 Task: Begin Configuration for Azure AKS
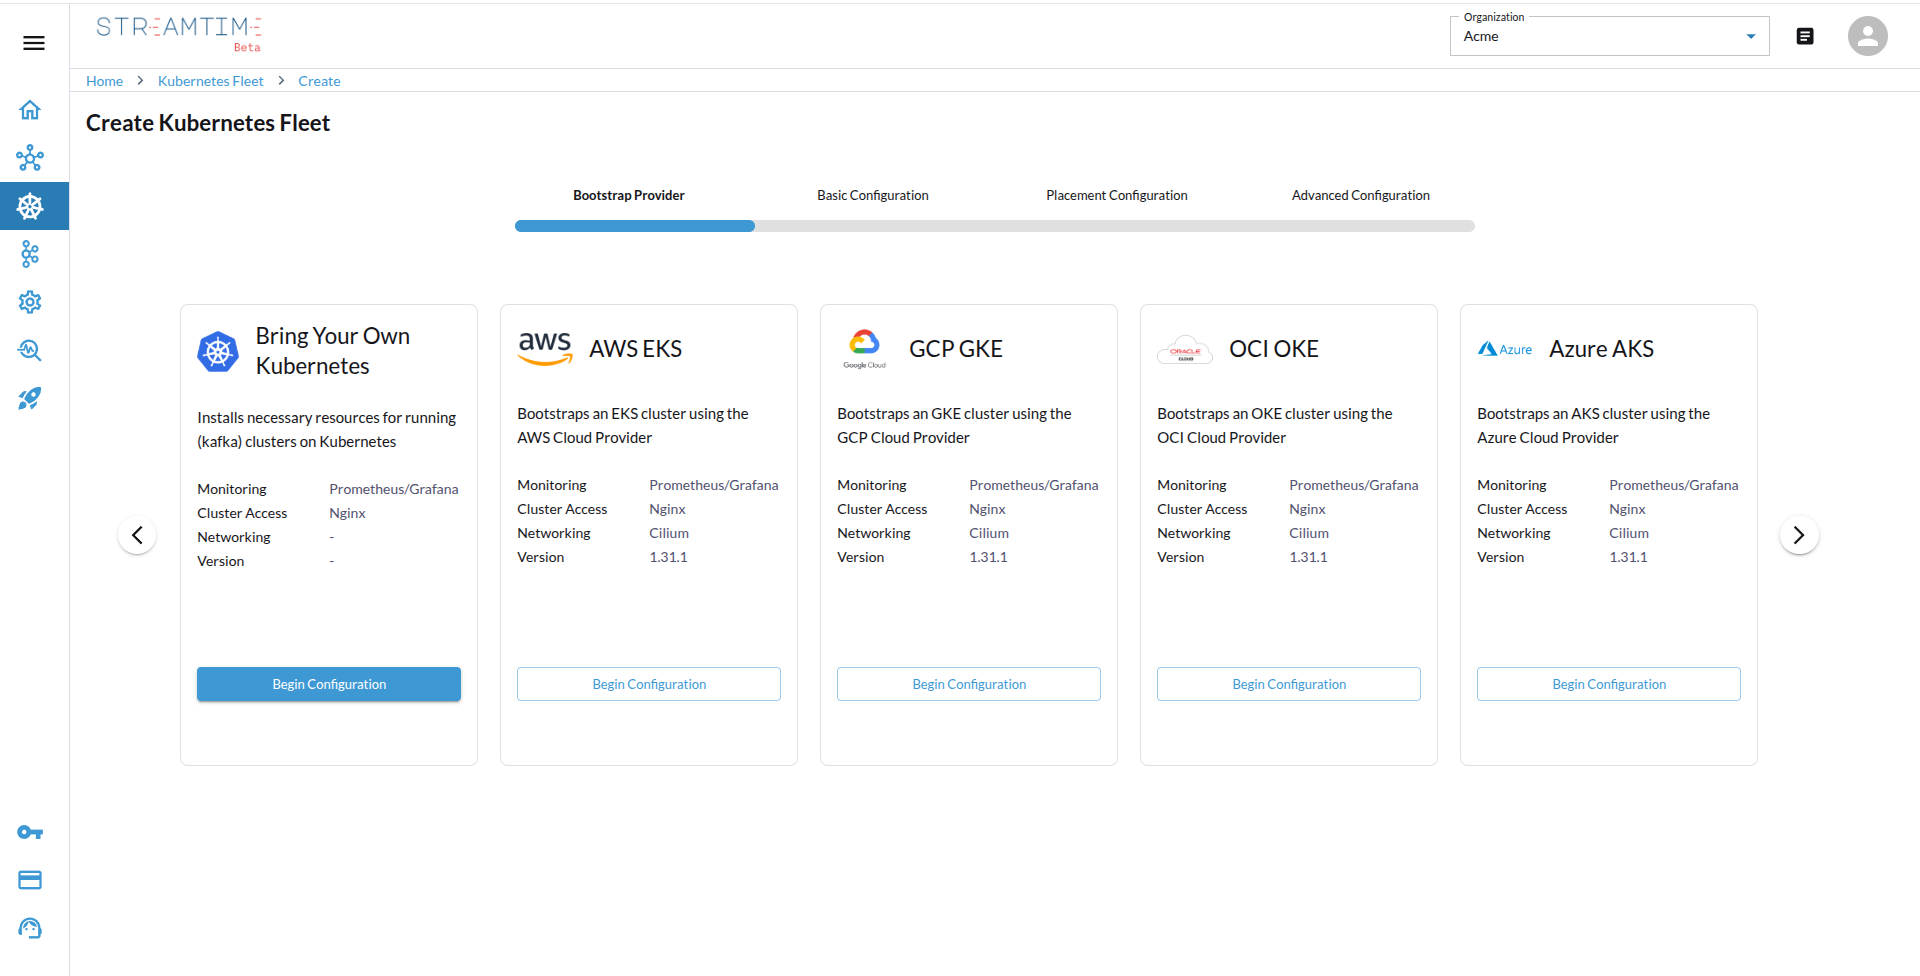point(1609,684)
